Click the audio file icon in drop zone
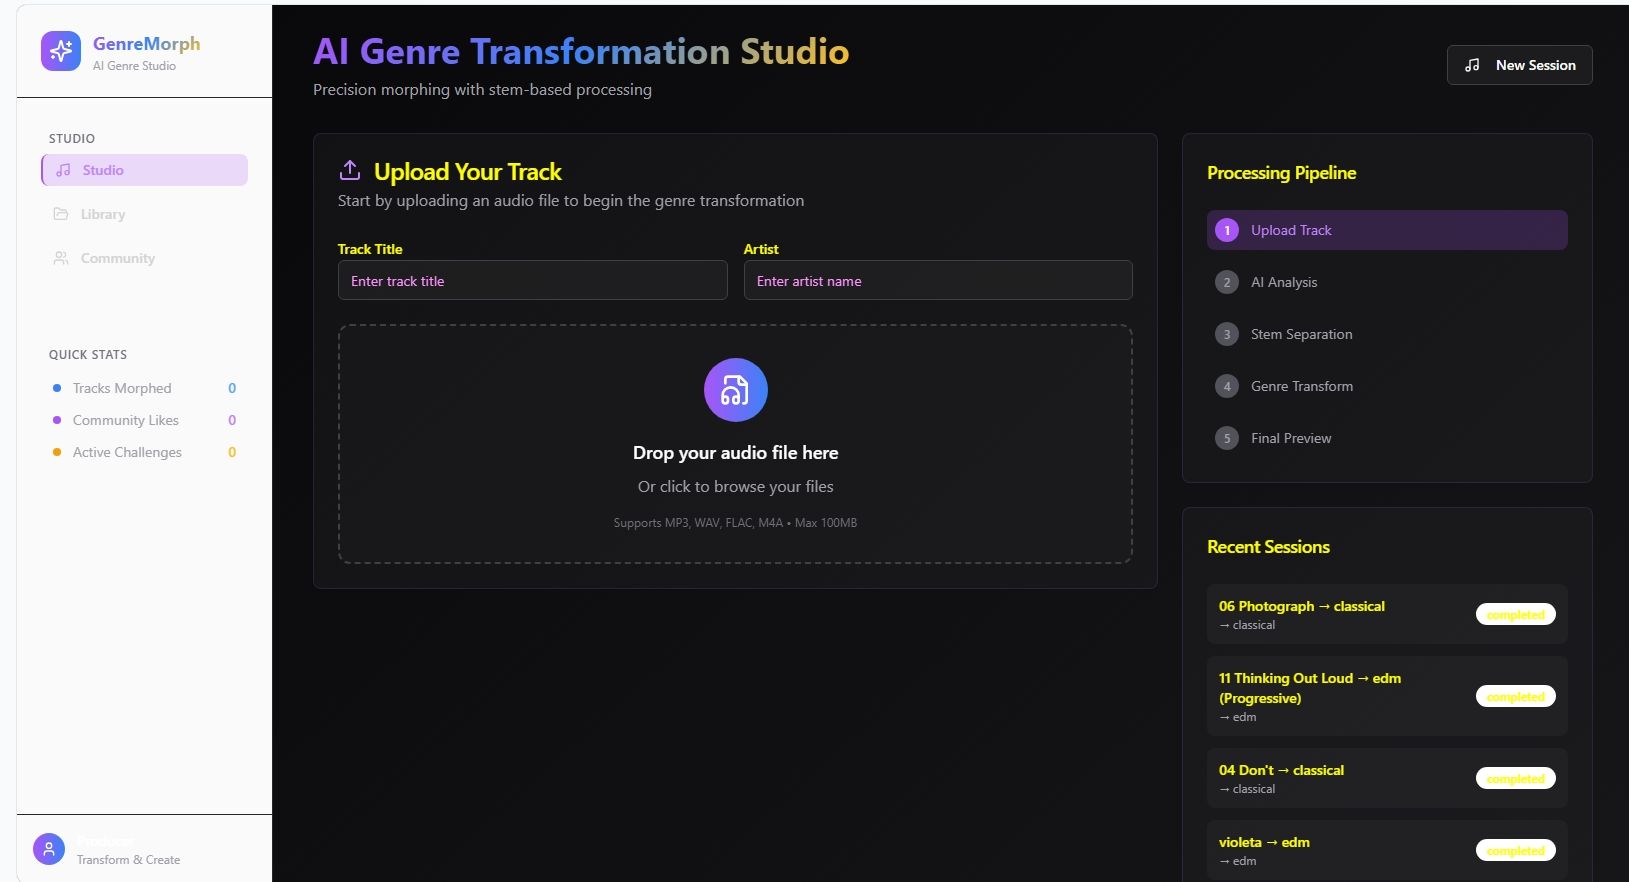1629x882 pixels. tap(735, 390)
